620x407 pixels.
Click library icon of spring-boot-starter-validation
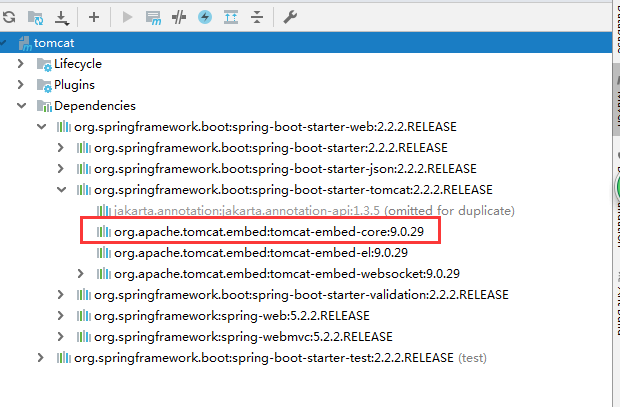[84, 294]
